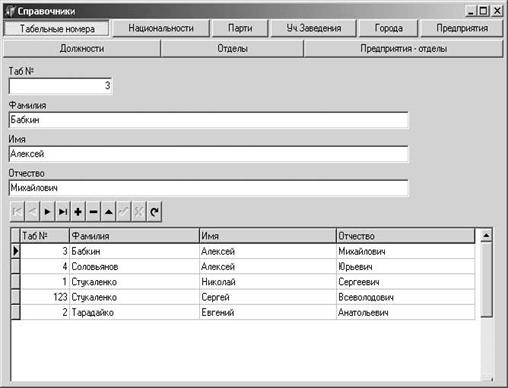Switch to Национальности tab
Image resolution: width=508 pixels, height=388 pixels.
(161, 28)
